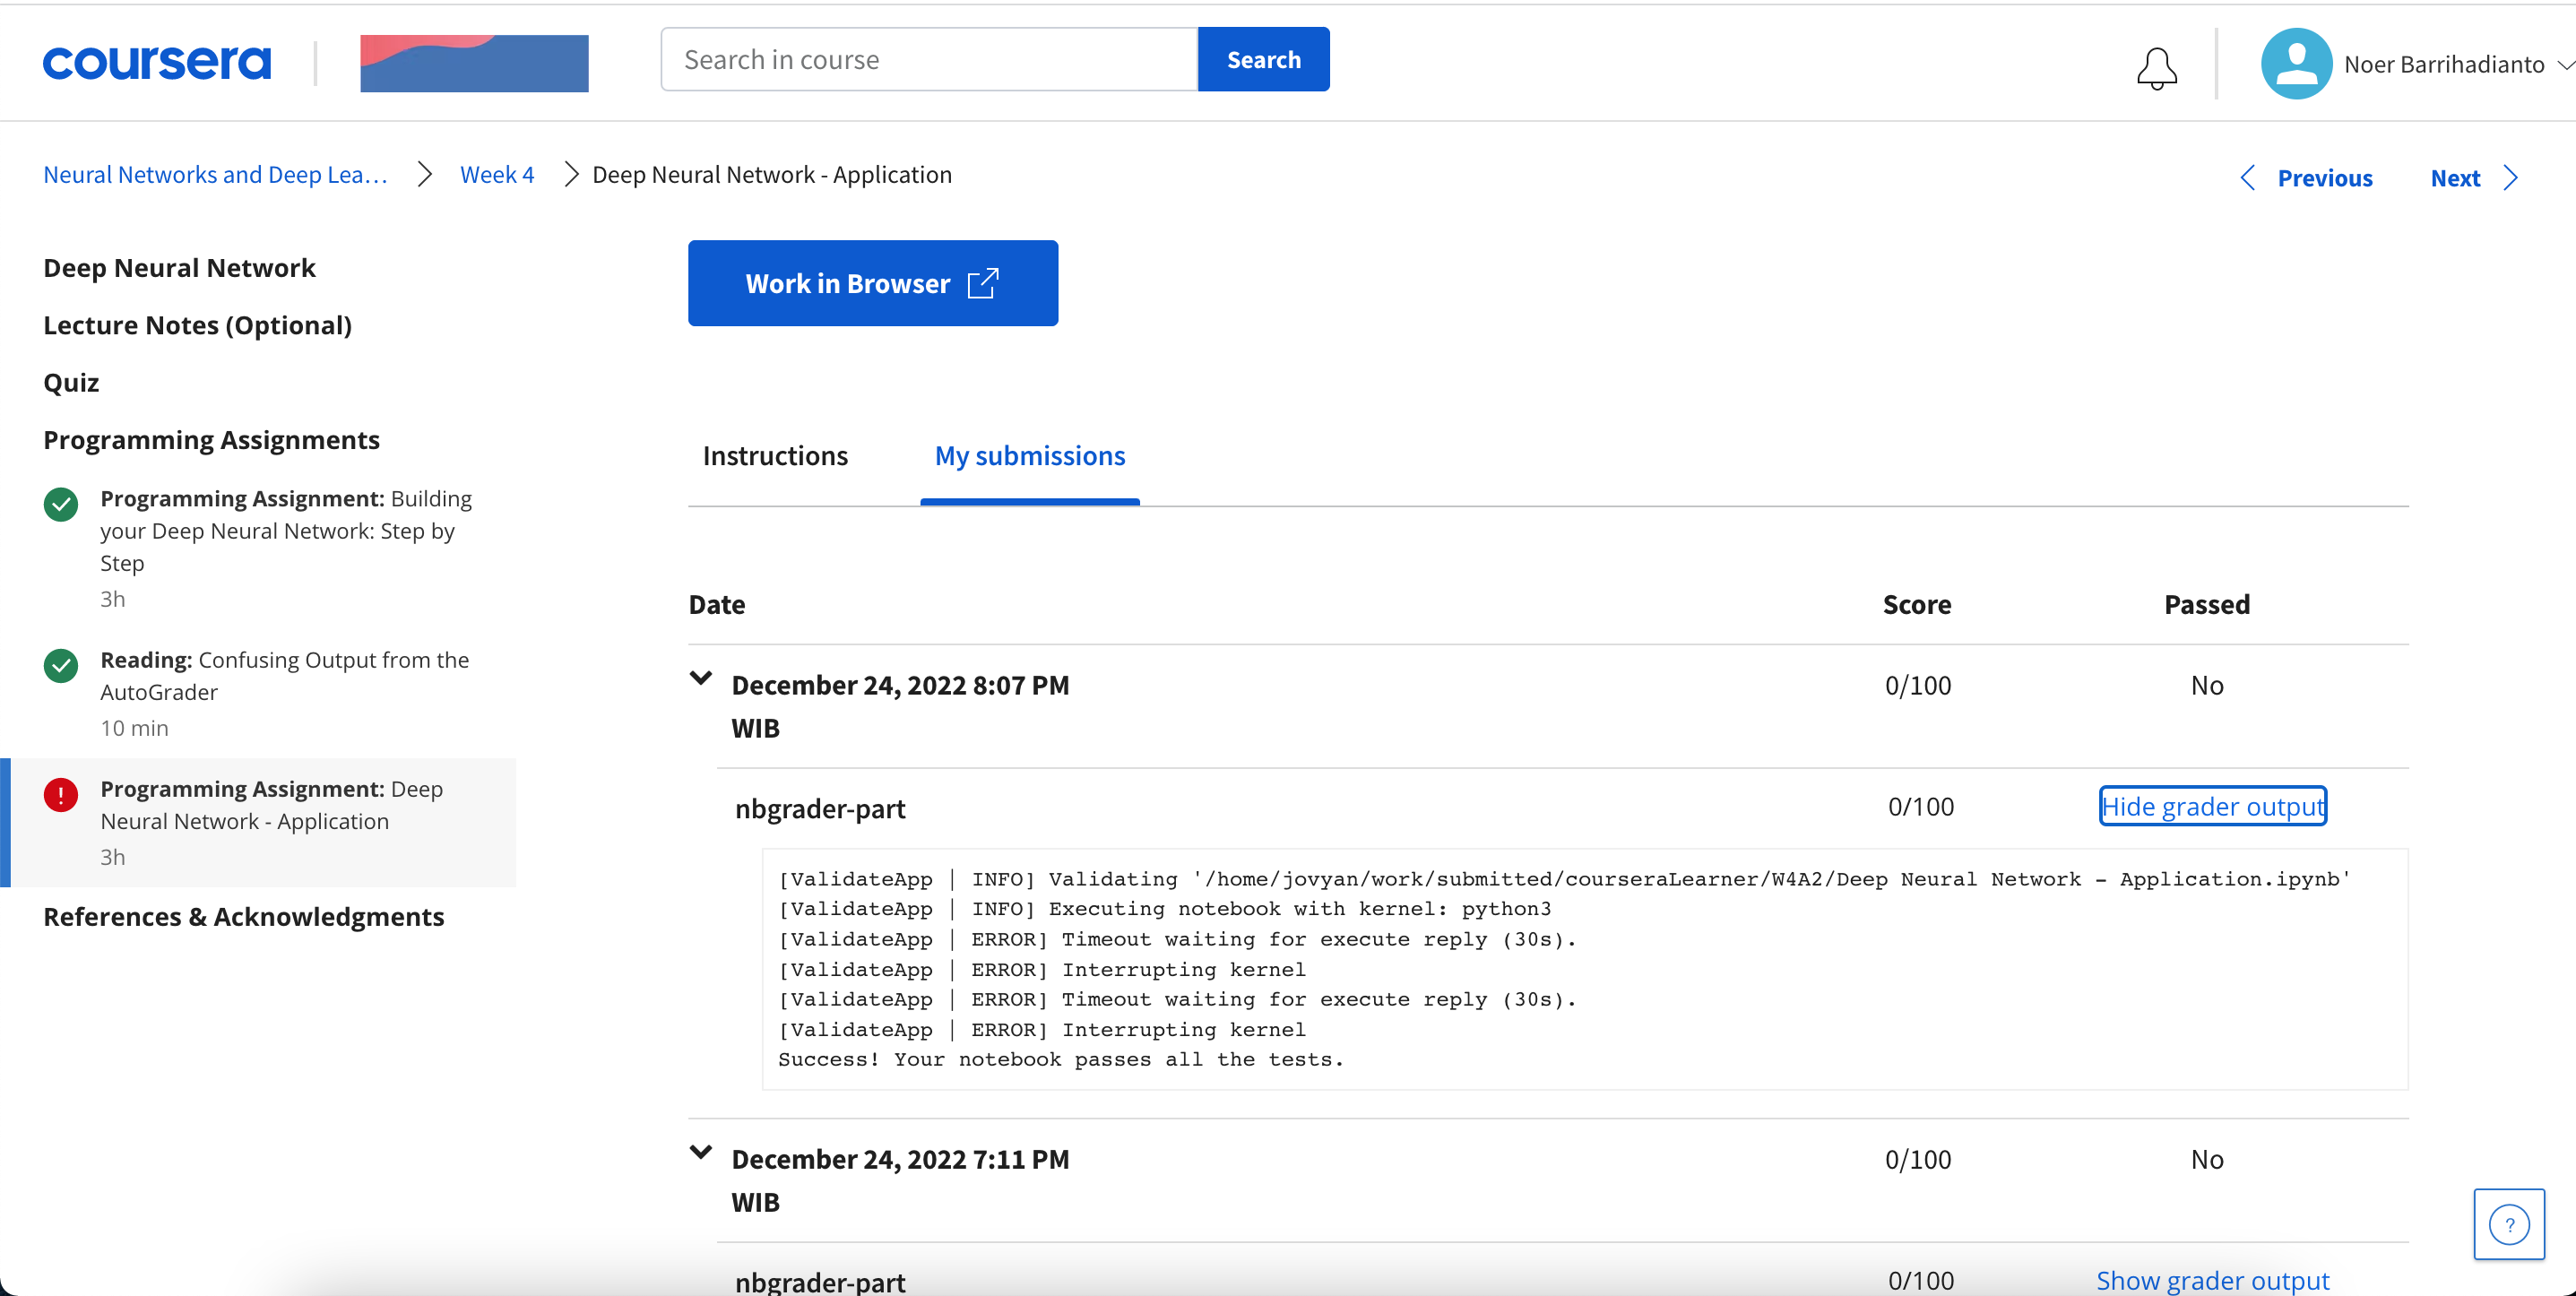Select the My submissions tab
This screenshot has height=1296, width=2576.
click(1029, 456)
